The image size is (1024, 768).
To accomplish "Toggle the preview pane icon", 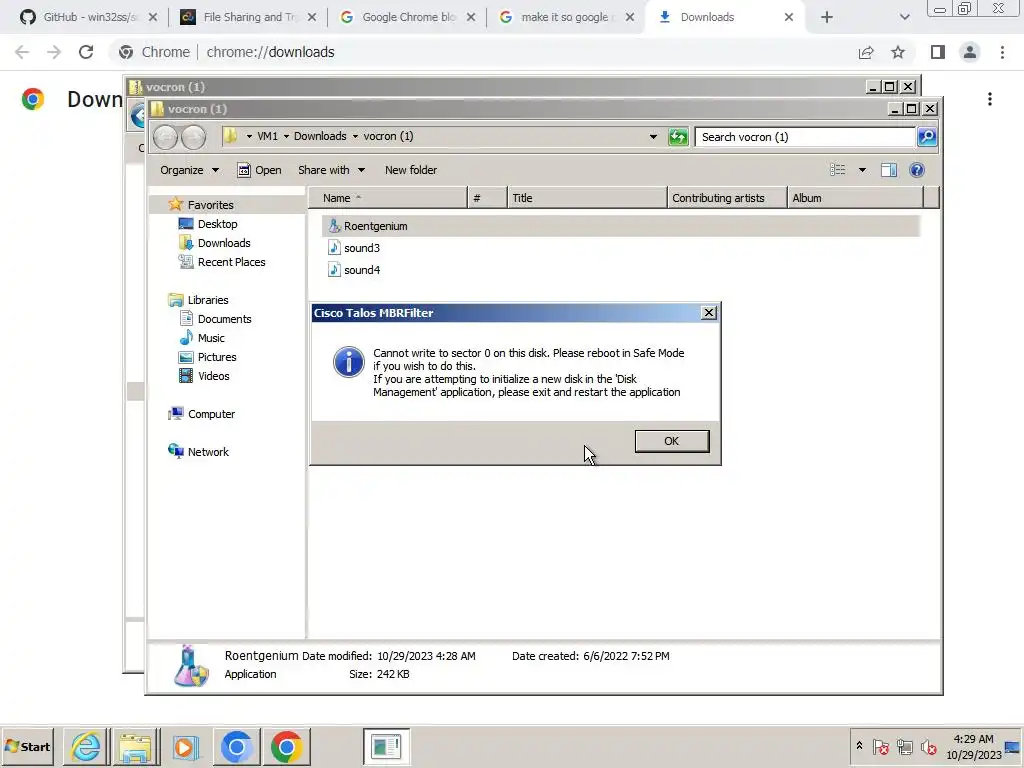I will point(889,170).
